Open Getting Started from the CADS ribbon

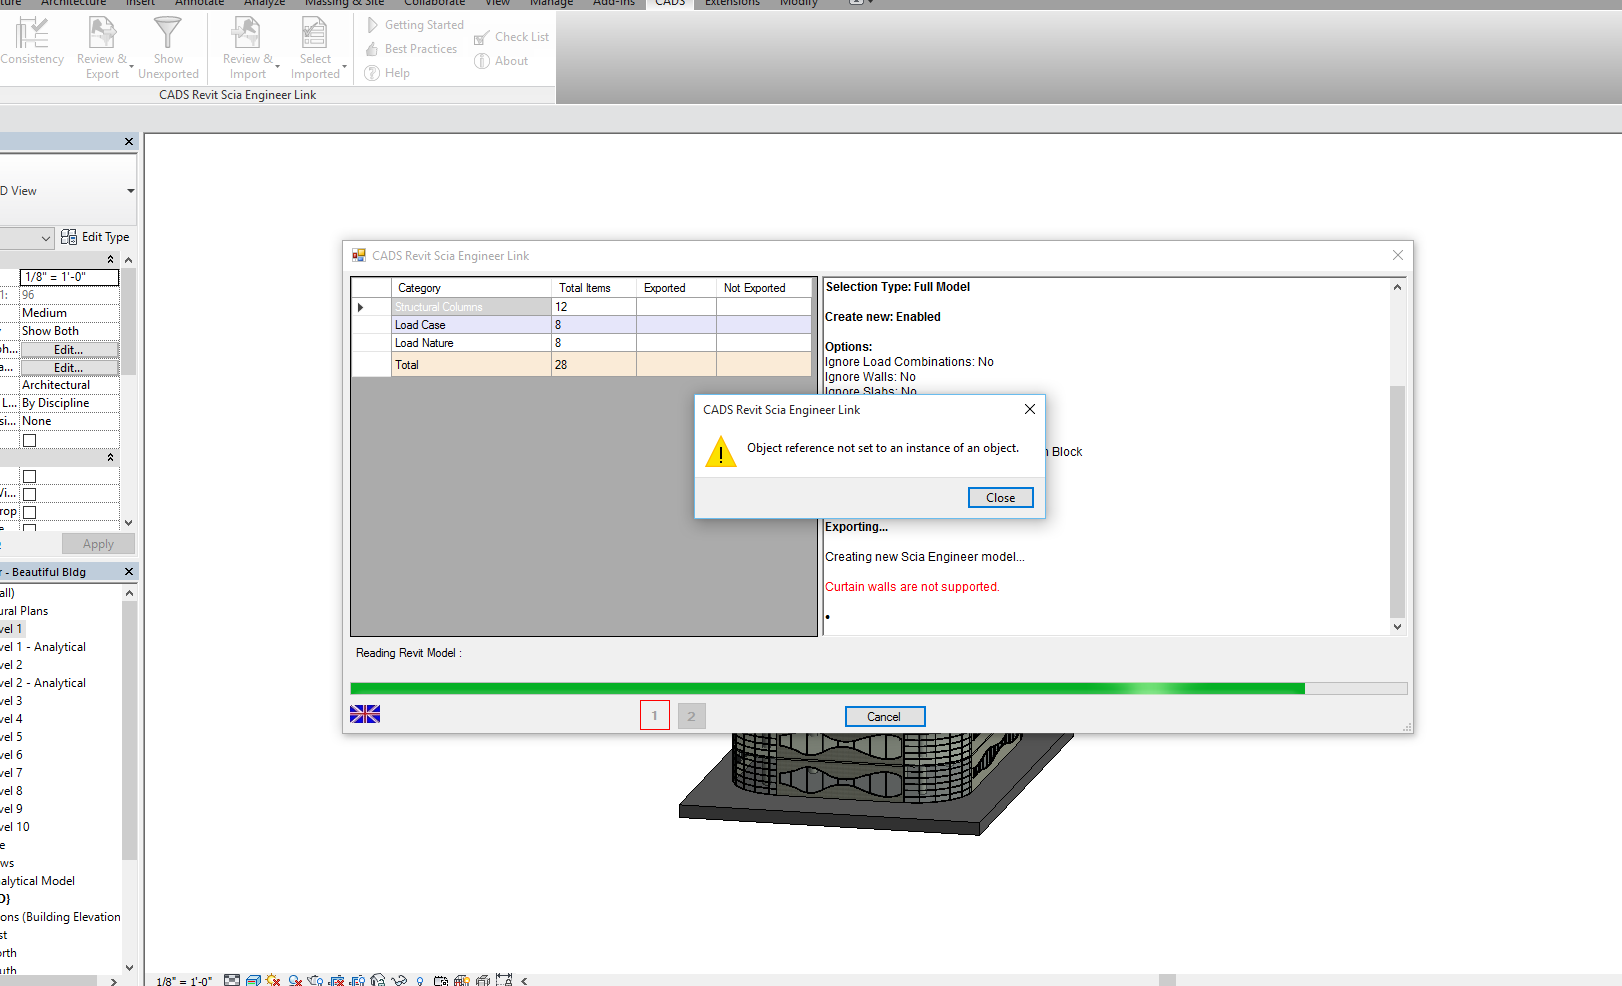(x=415, y=25)
